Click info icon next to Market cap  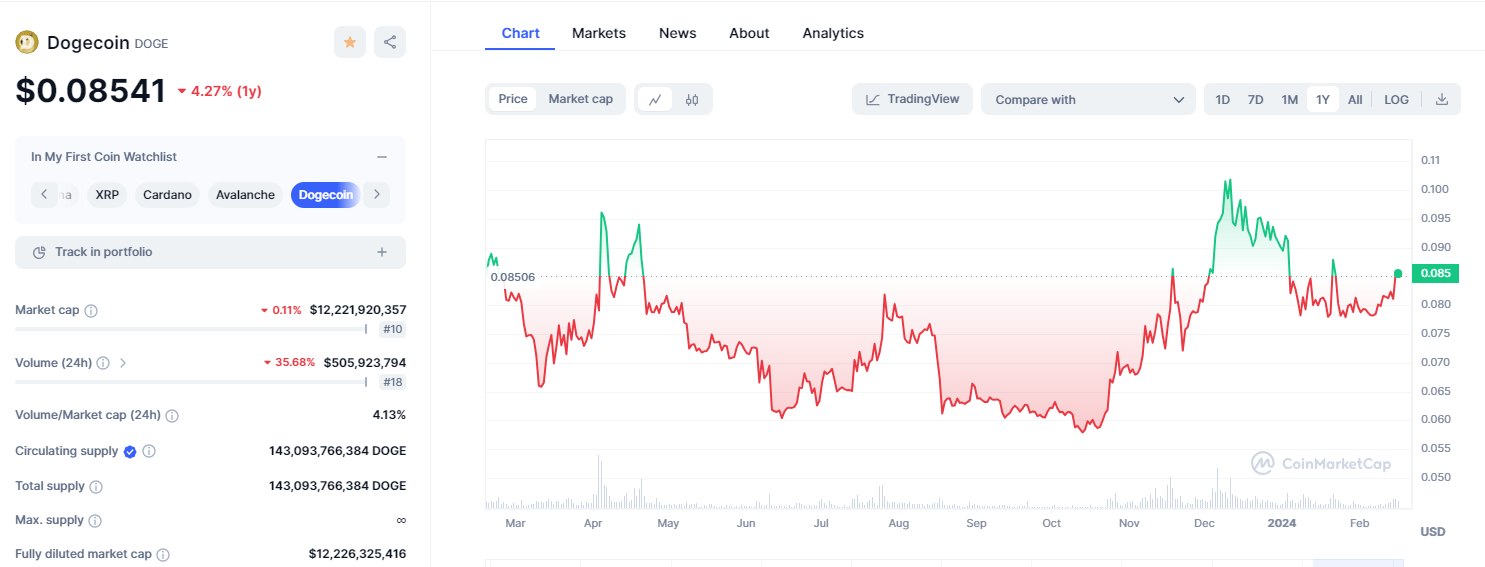click(91, 311)
